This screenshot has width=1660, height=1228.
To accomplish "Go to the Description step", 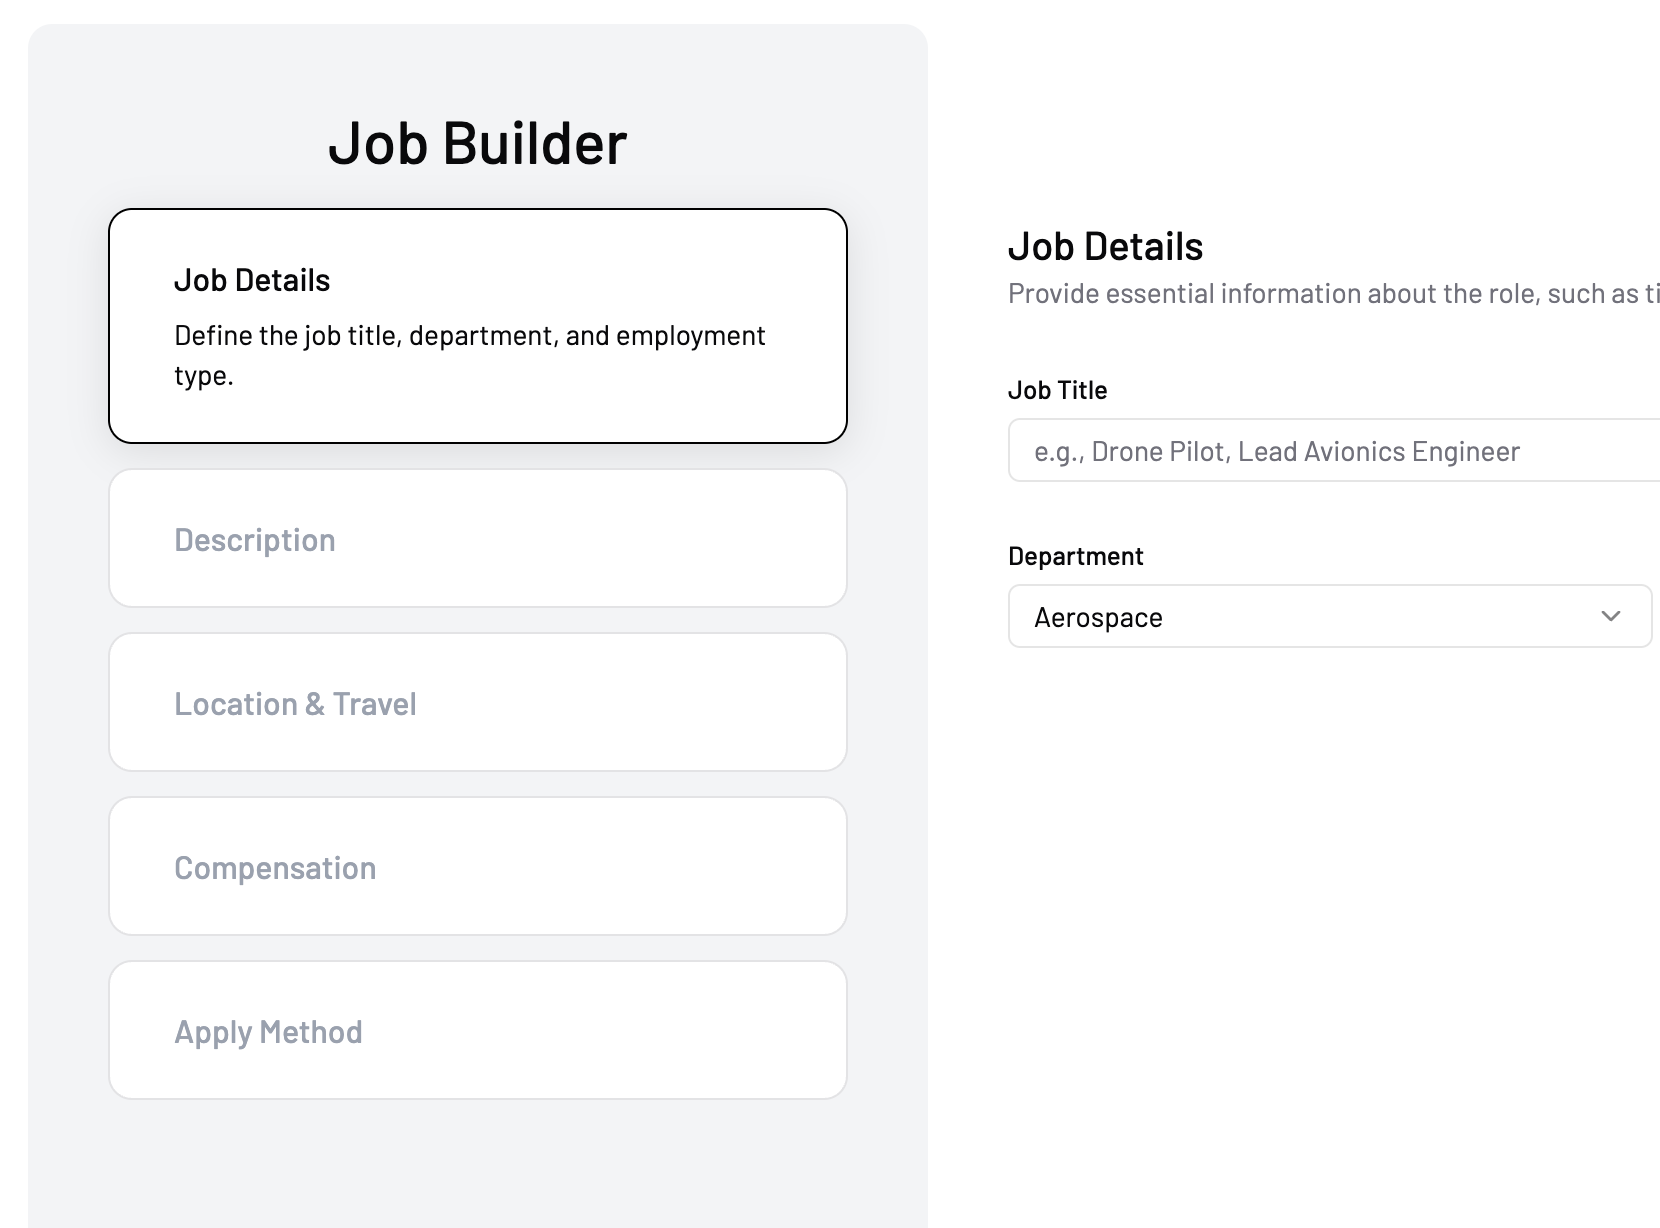I will click(x=477, y=538).
